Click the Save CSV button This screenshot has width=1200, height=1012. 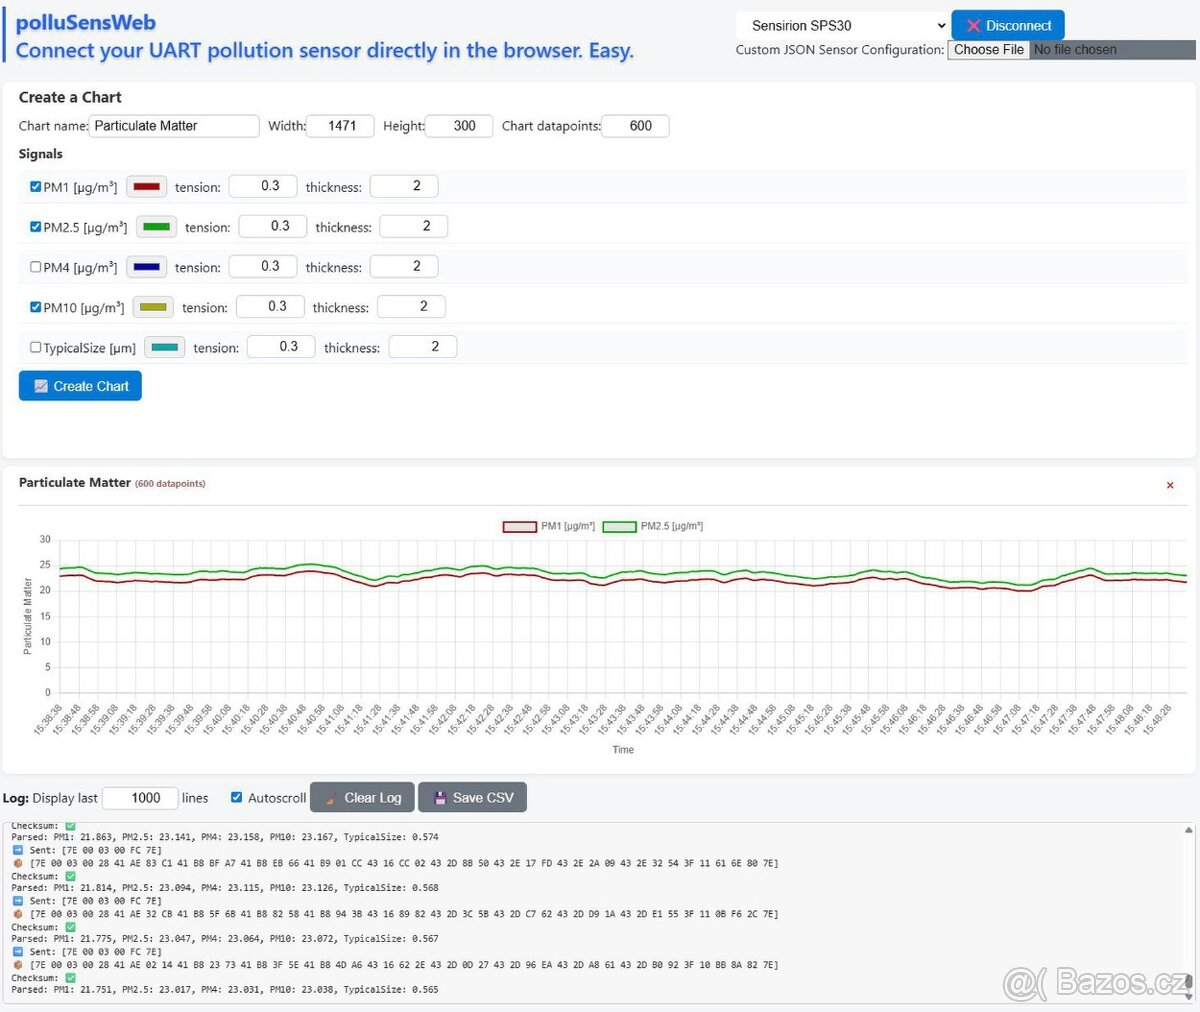tap(472, 798)
